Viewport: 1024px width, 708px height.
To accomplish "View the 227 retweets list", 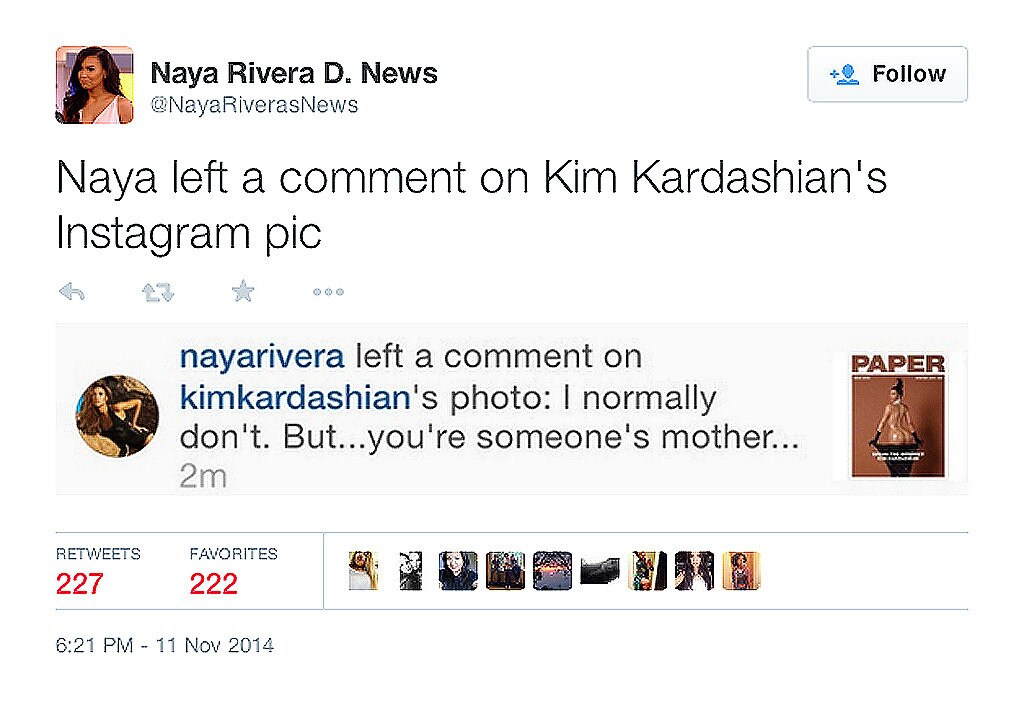I will pyautogui.click(x=80, y=583).
